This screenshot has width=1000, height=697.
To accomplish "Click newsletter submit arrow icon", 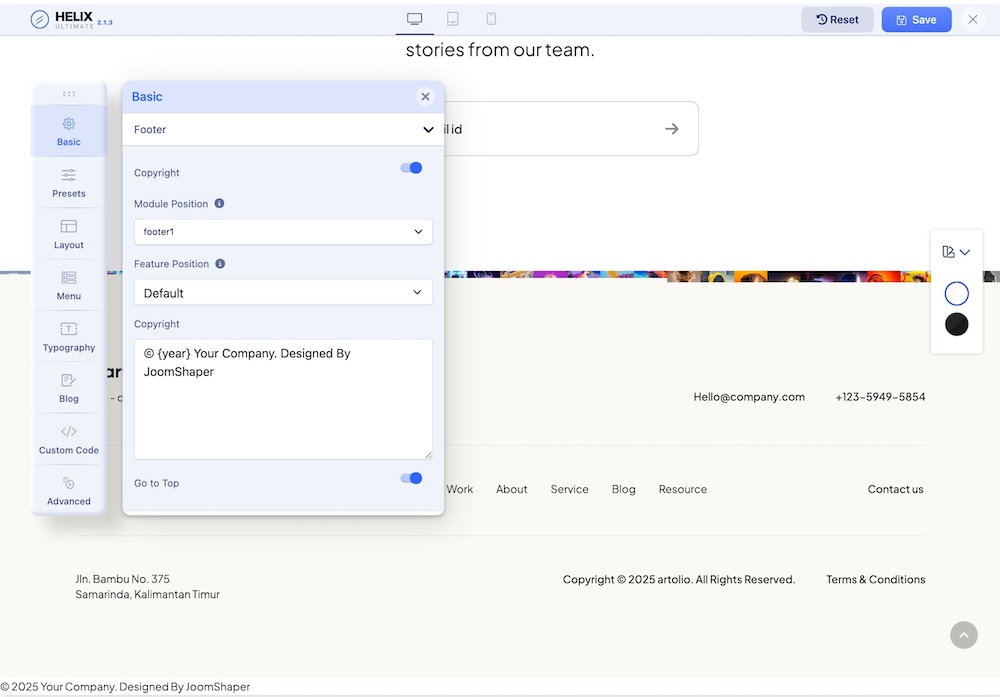I will click(x=672, y=129).
